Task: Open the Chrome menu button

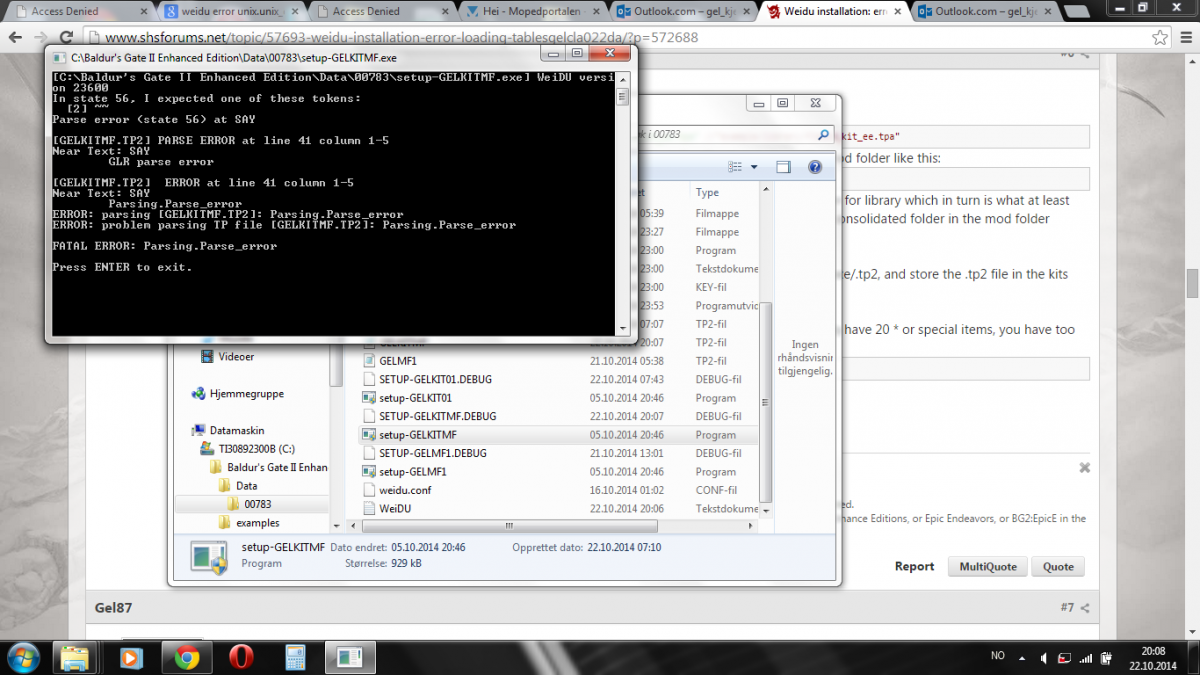Action: tap(1185, 38)
